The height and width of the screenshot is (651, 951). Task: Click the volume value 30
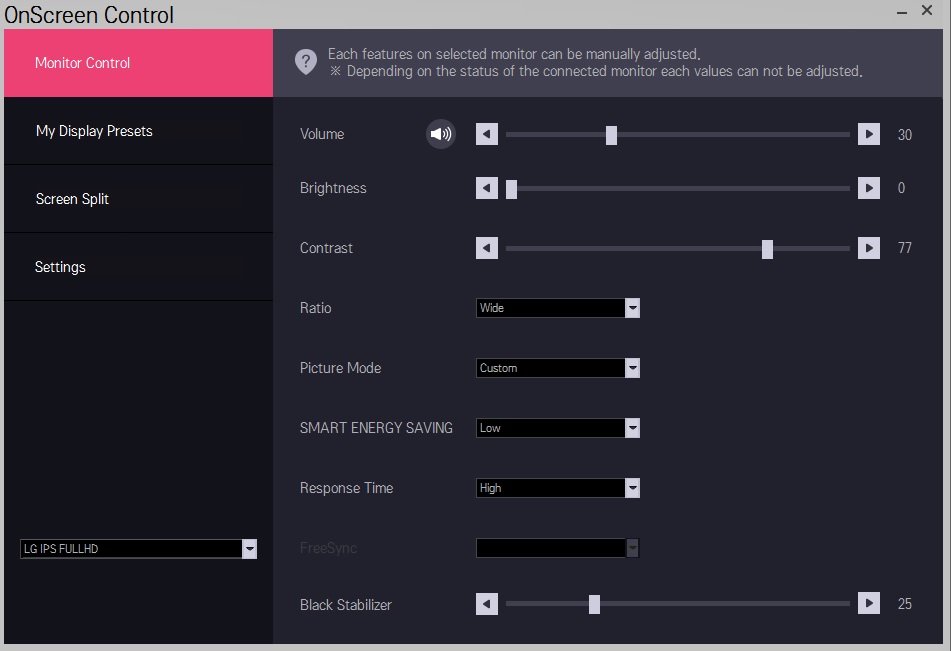pyautogui.click(x=904, y=135)
